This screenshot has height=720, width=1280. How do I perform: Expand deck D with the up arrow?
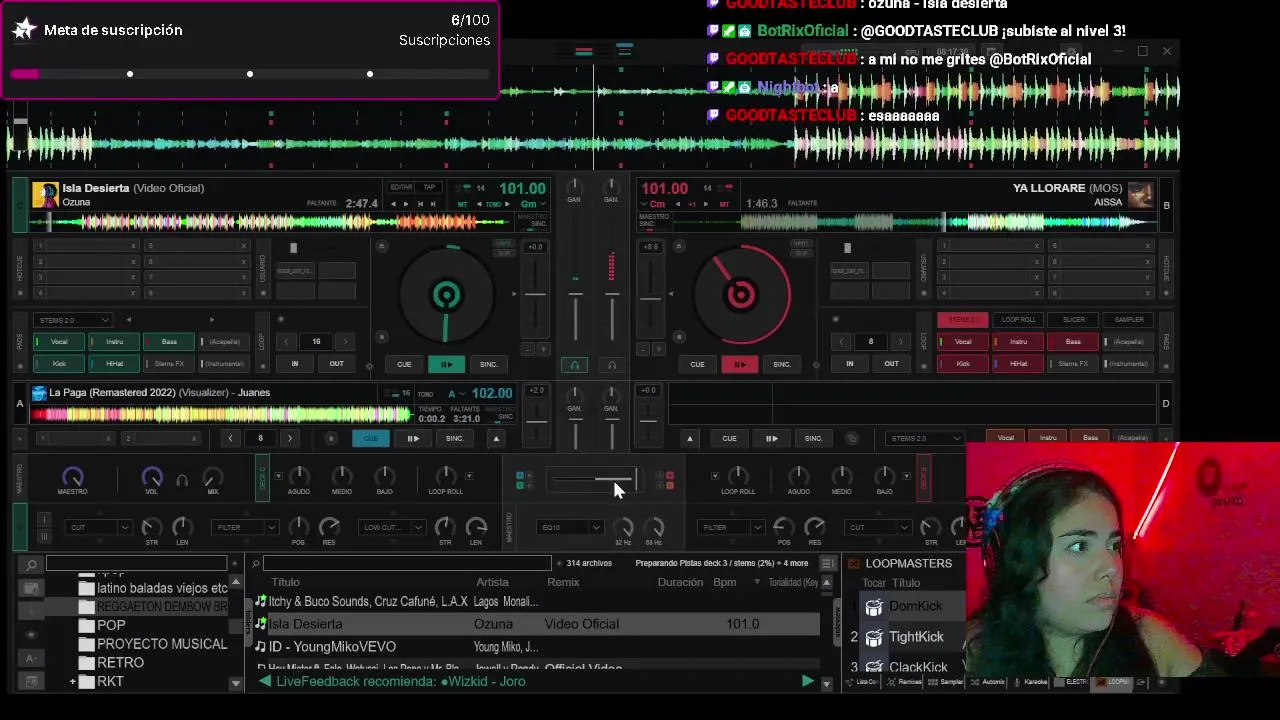pos(689,438)
